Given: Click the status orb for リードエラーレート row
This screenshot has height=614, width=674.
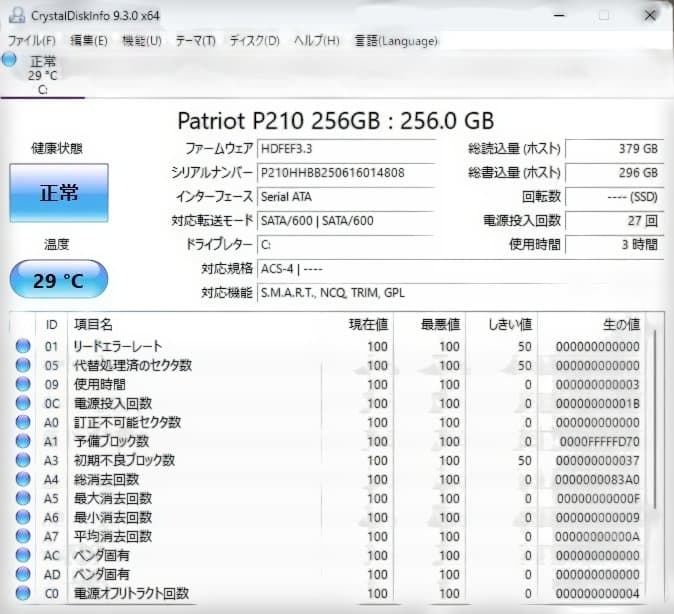Looking at the screenshot, I should [x=23, y=346].
